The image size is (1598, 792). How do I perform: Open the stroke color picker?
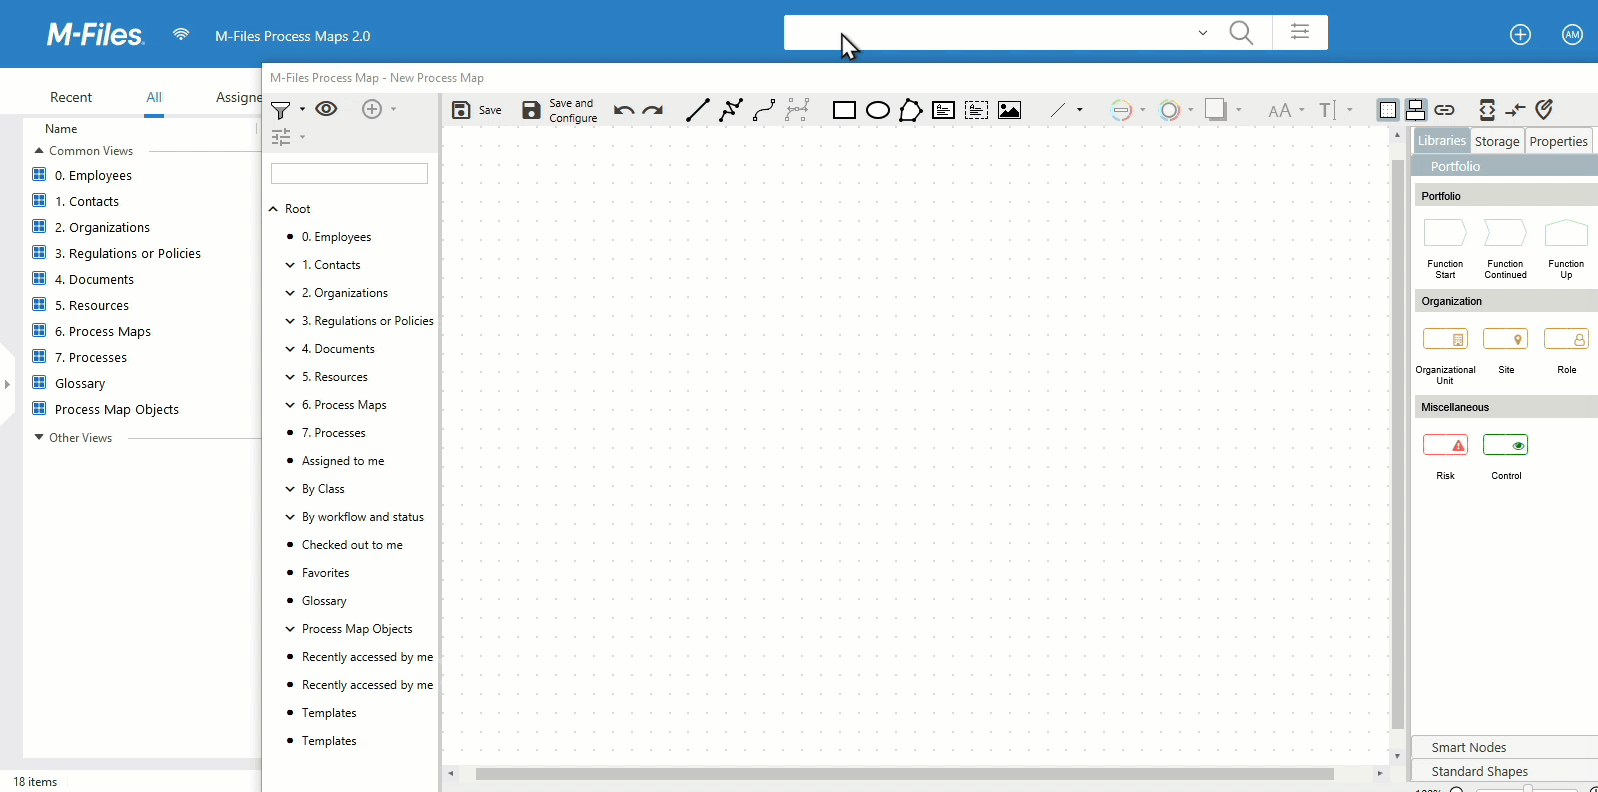(1122, 110)
